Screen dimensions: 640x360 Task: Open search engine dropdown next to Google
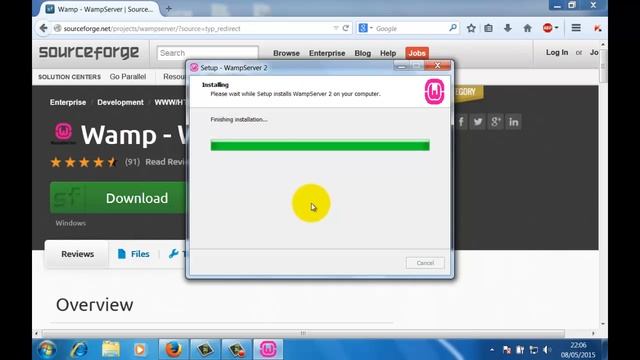tap(371, 28)
